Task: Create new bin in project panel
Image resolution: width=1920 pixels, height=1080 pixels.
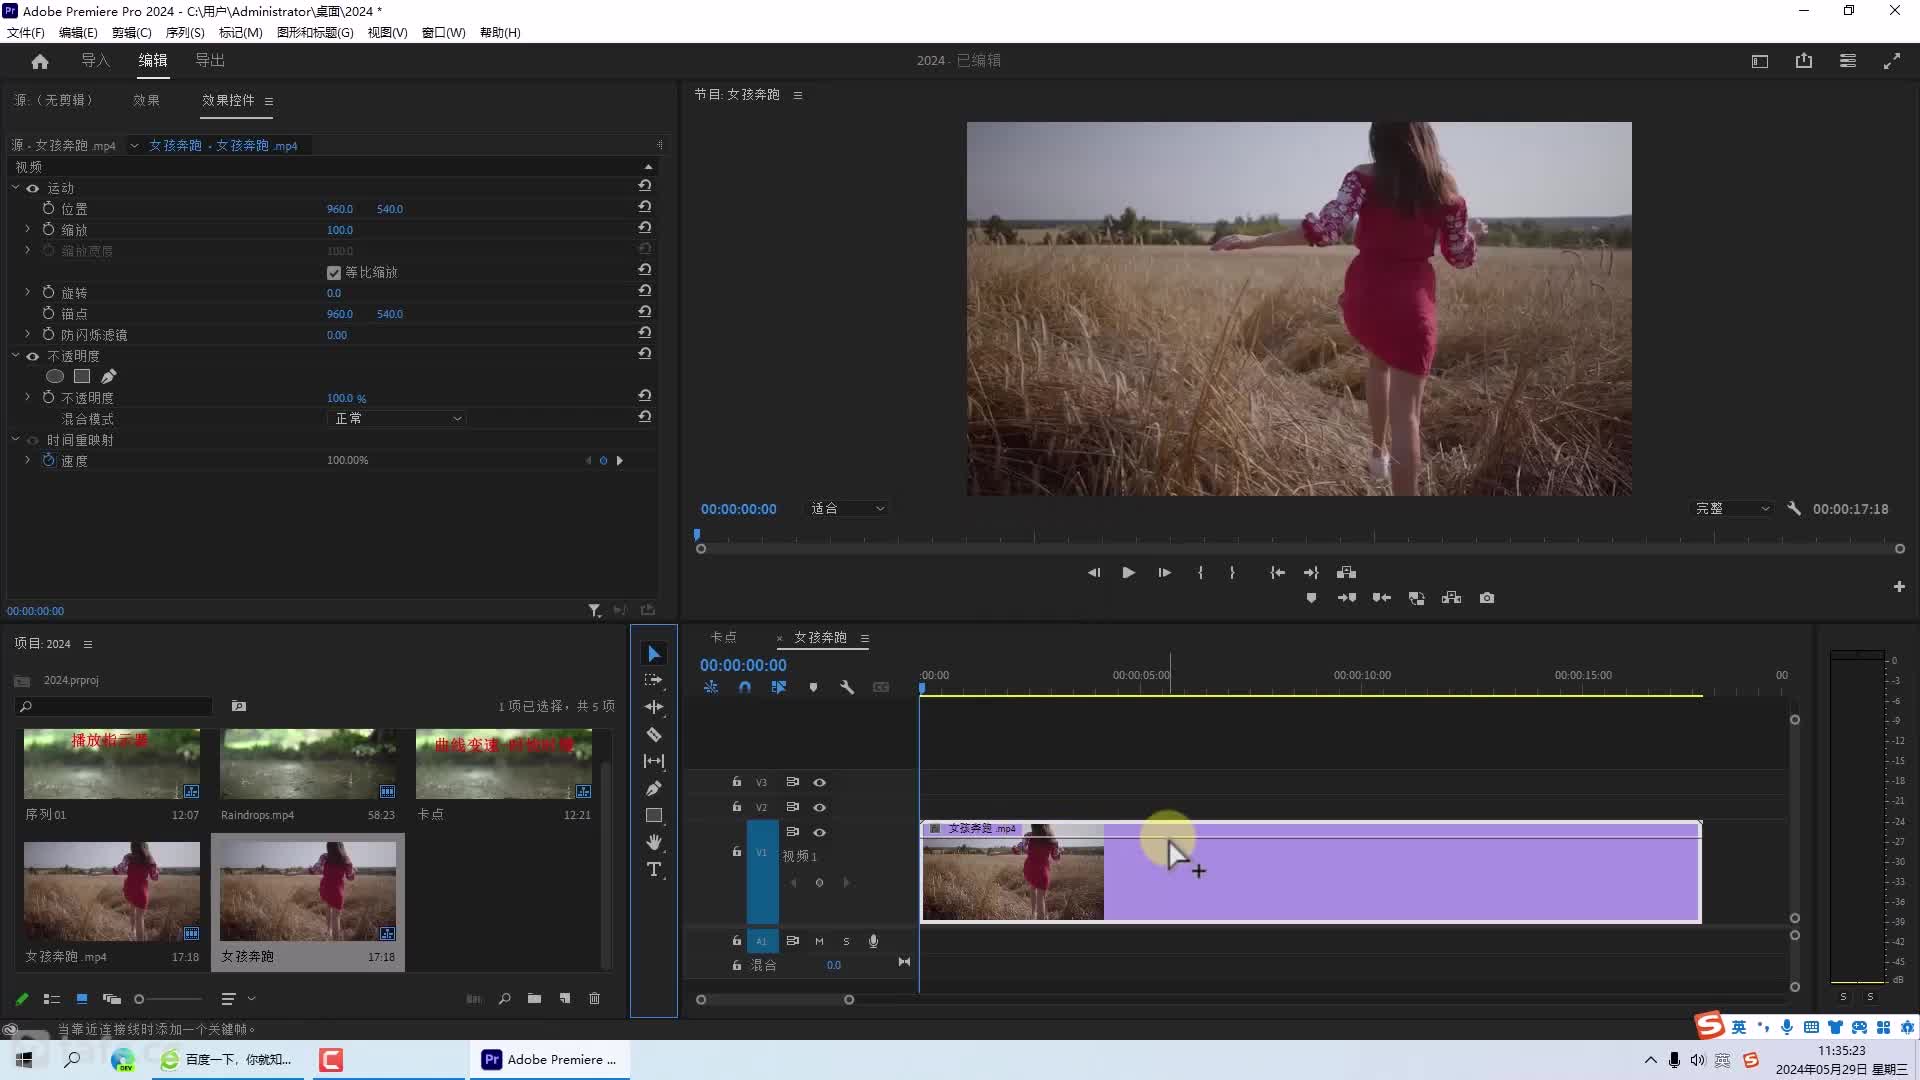Action: (x=534, y=998)
